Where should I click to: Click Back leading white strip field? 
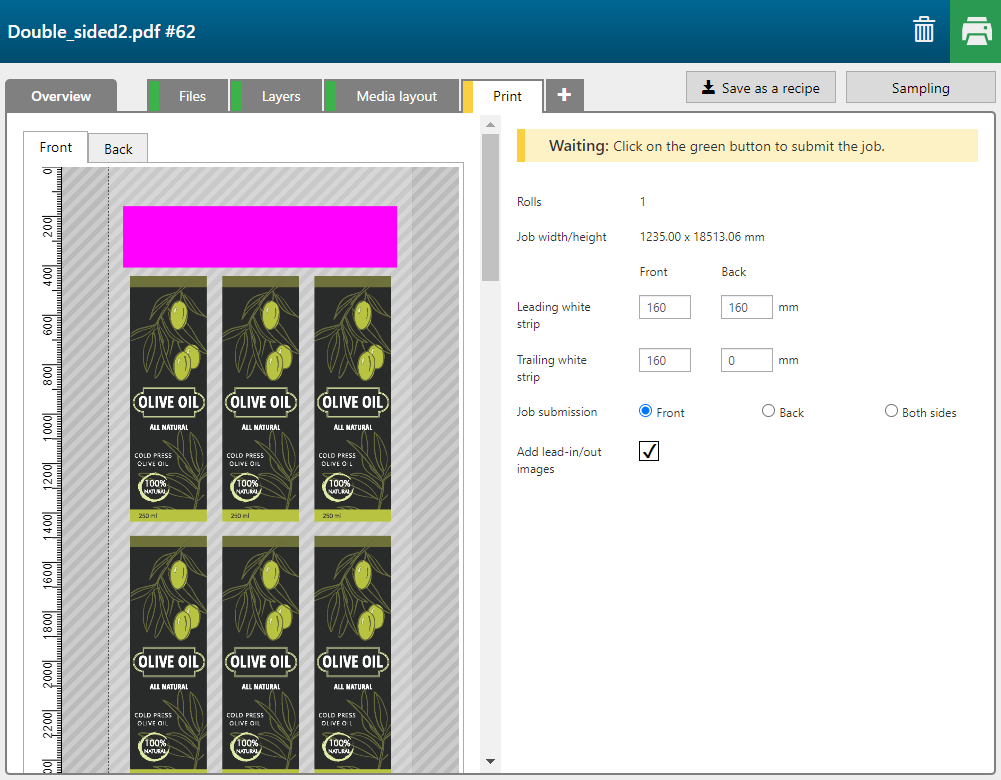coord(746,307)
